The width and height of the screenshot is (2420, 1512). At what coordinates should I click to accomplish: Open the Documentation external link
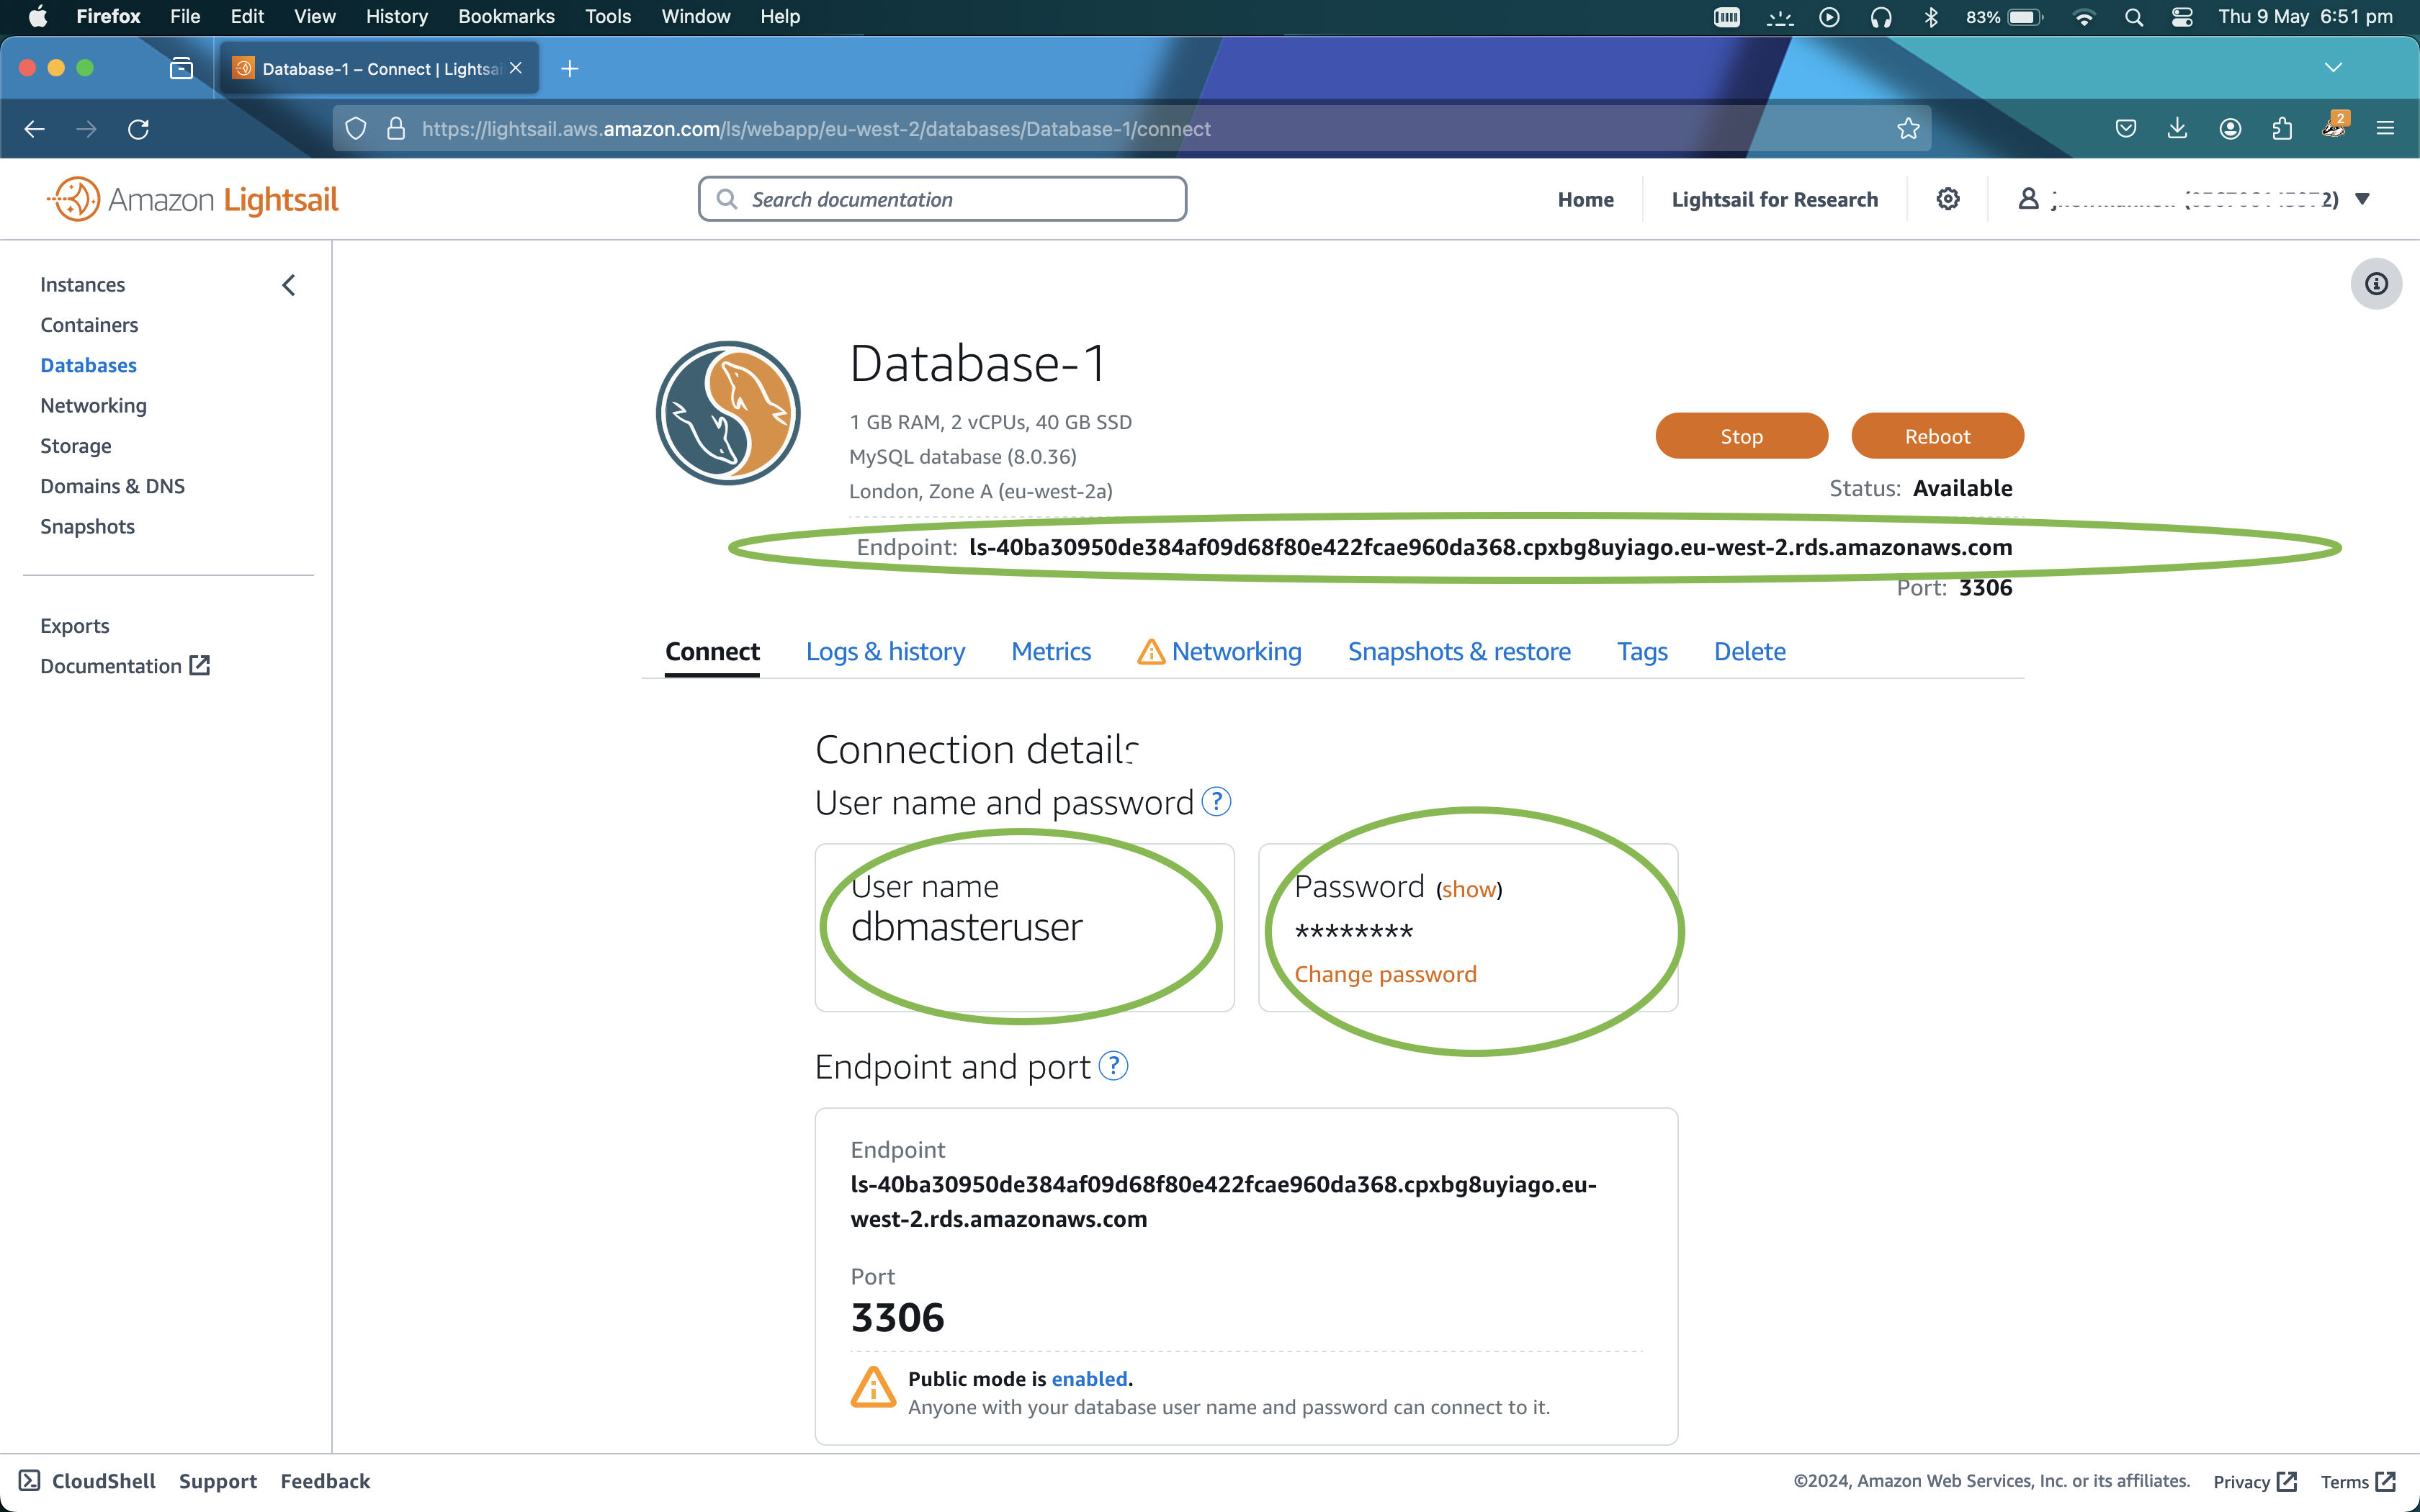[x=125, y=666]
